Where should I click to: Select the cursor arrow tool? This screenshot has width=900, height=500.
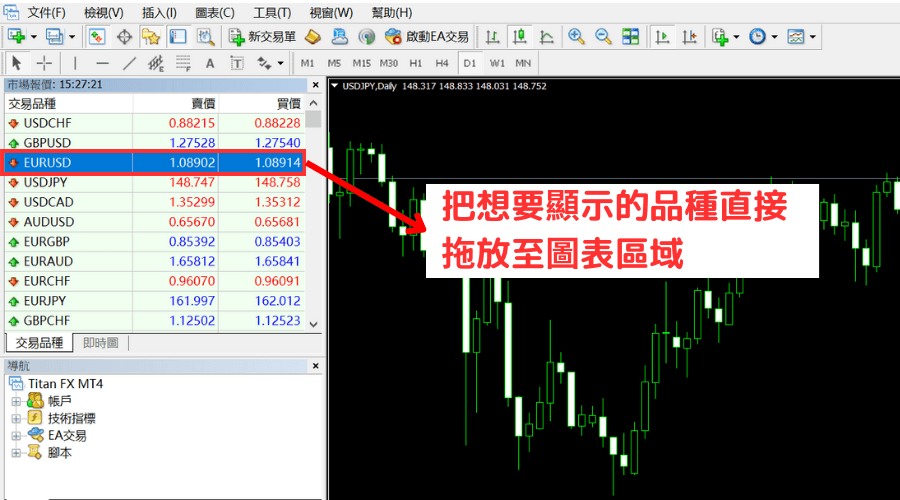[16, 63]
